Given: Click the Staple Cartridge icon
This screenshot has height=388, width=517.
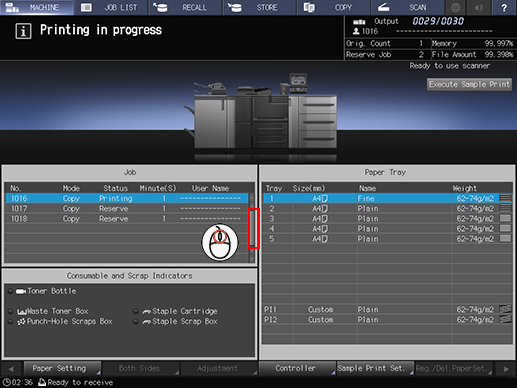Looking at the screenshot, I should pos(147,312).
